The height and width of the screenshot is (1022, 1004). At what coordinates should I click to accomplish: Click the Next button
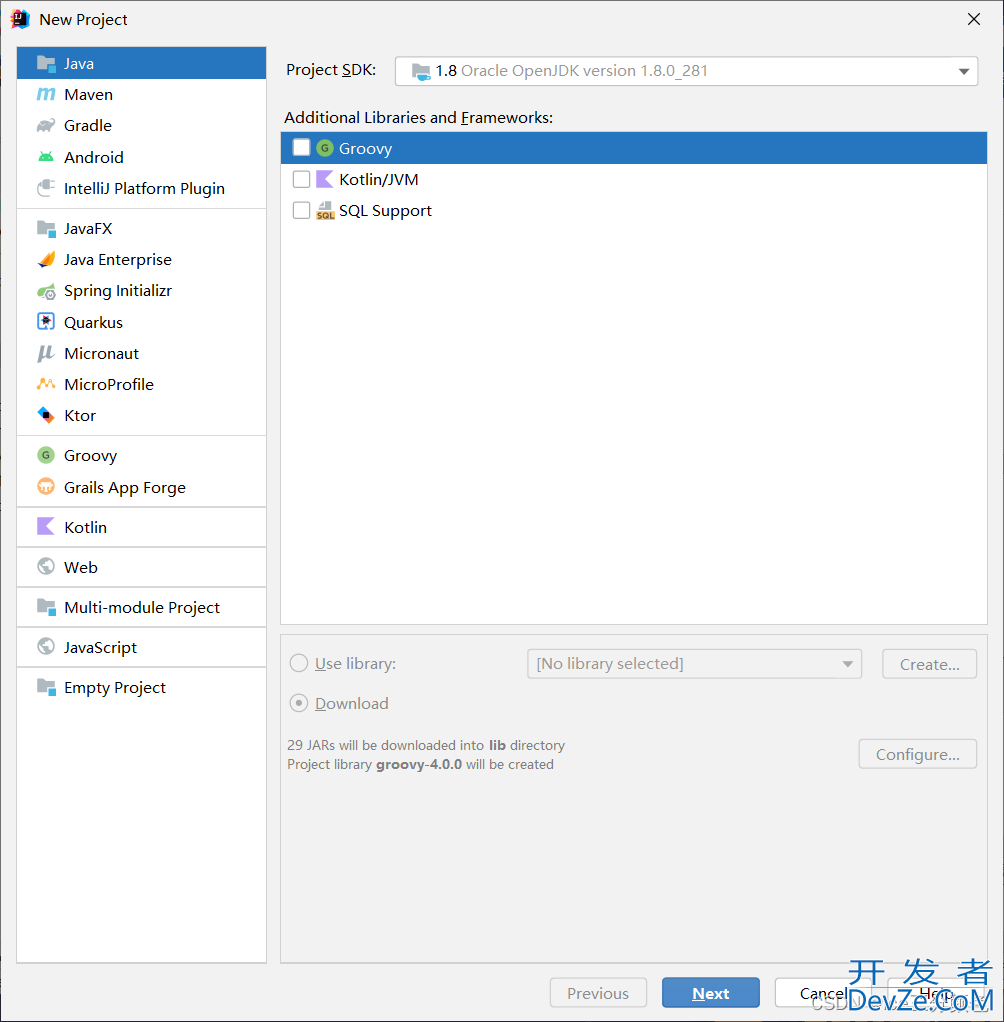click(711, 993)
